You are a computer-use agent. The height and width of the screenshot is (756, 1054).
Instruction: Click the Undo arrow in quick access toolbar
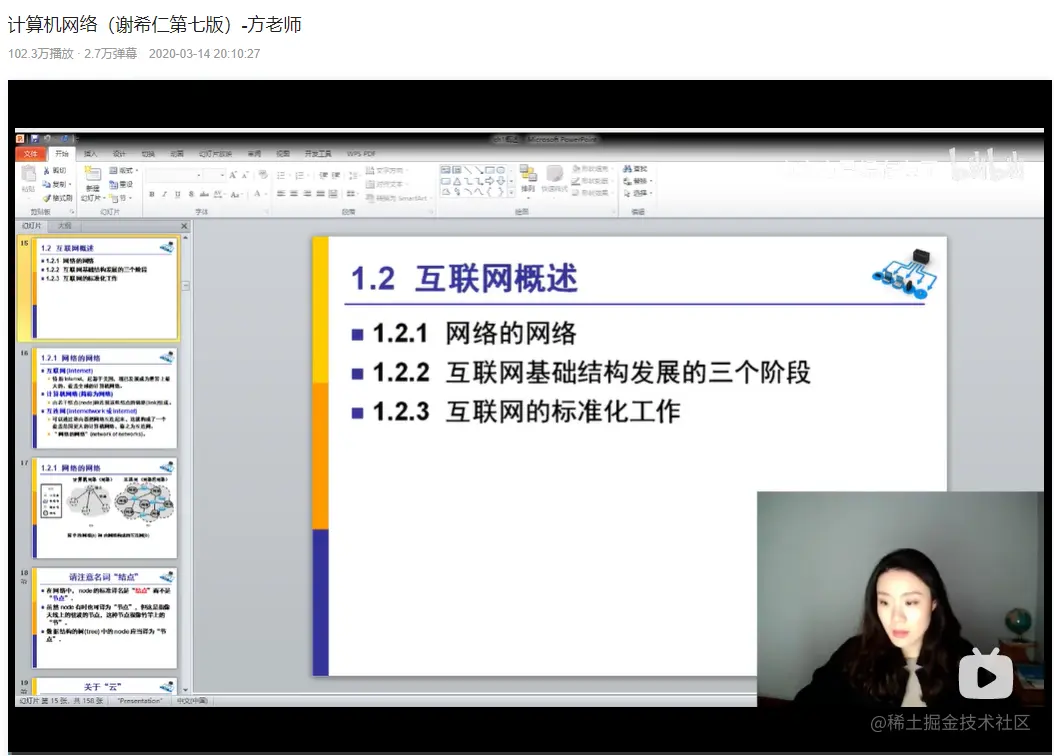[x=47, y=139]
